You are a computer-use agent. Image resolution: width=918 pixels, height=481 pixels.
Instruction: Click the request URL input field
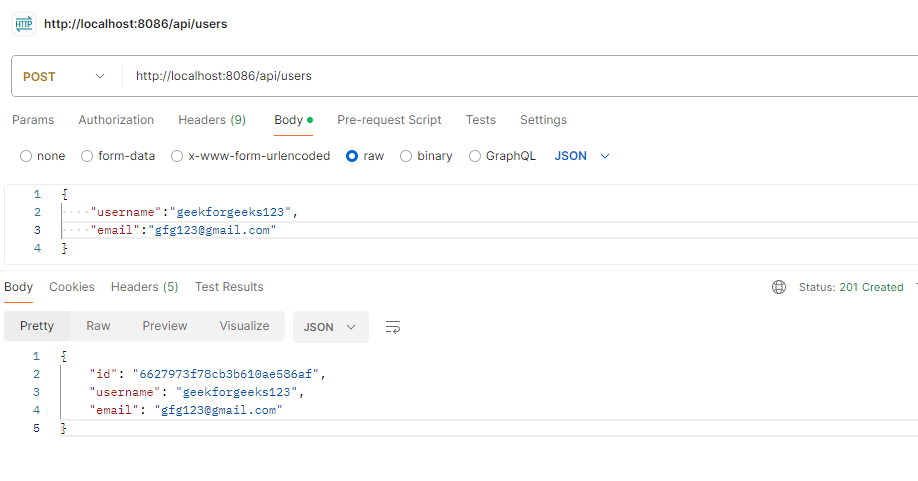point(500,76)
